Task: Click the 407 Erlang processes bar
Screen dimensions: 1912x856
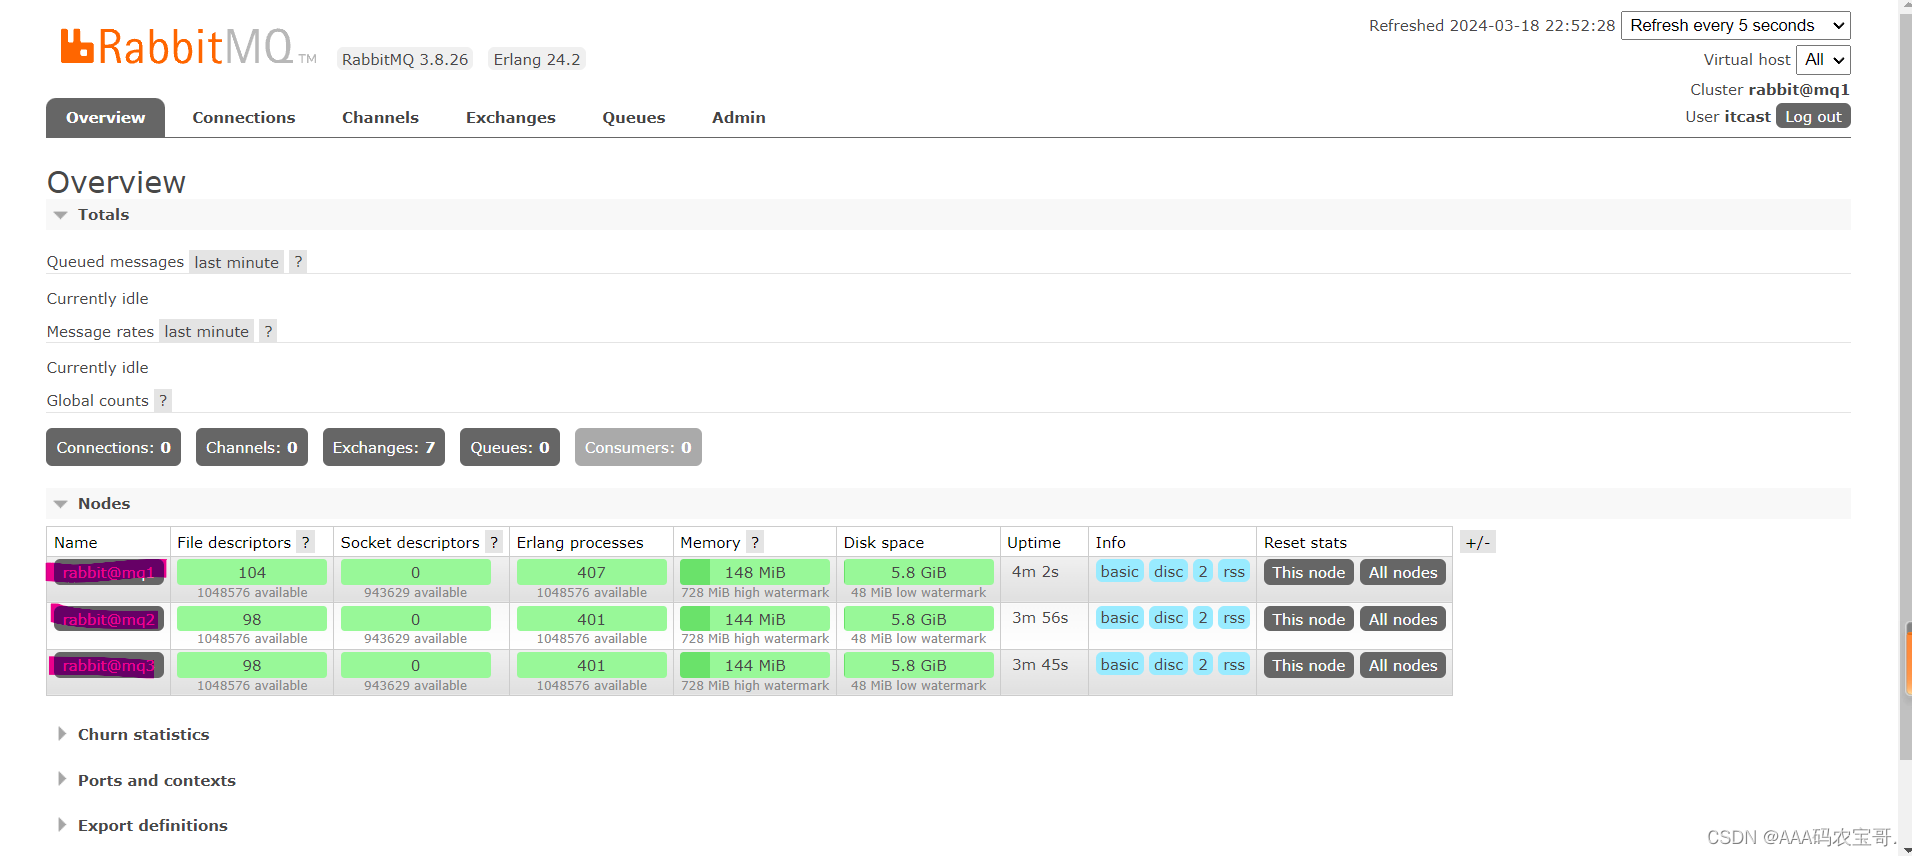Action: [592, 572]
